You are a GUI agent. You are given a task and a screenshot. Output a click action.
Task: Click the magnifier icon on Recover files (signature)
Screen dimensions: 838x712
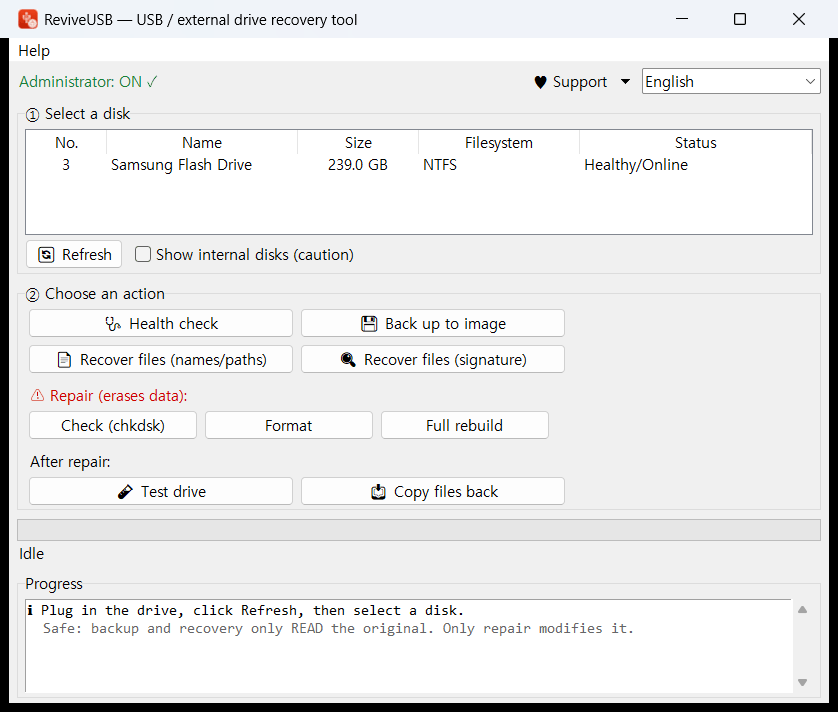[348, 360]
